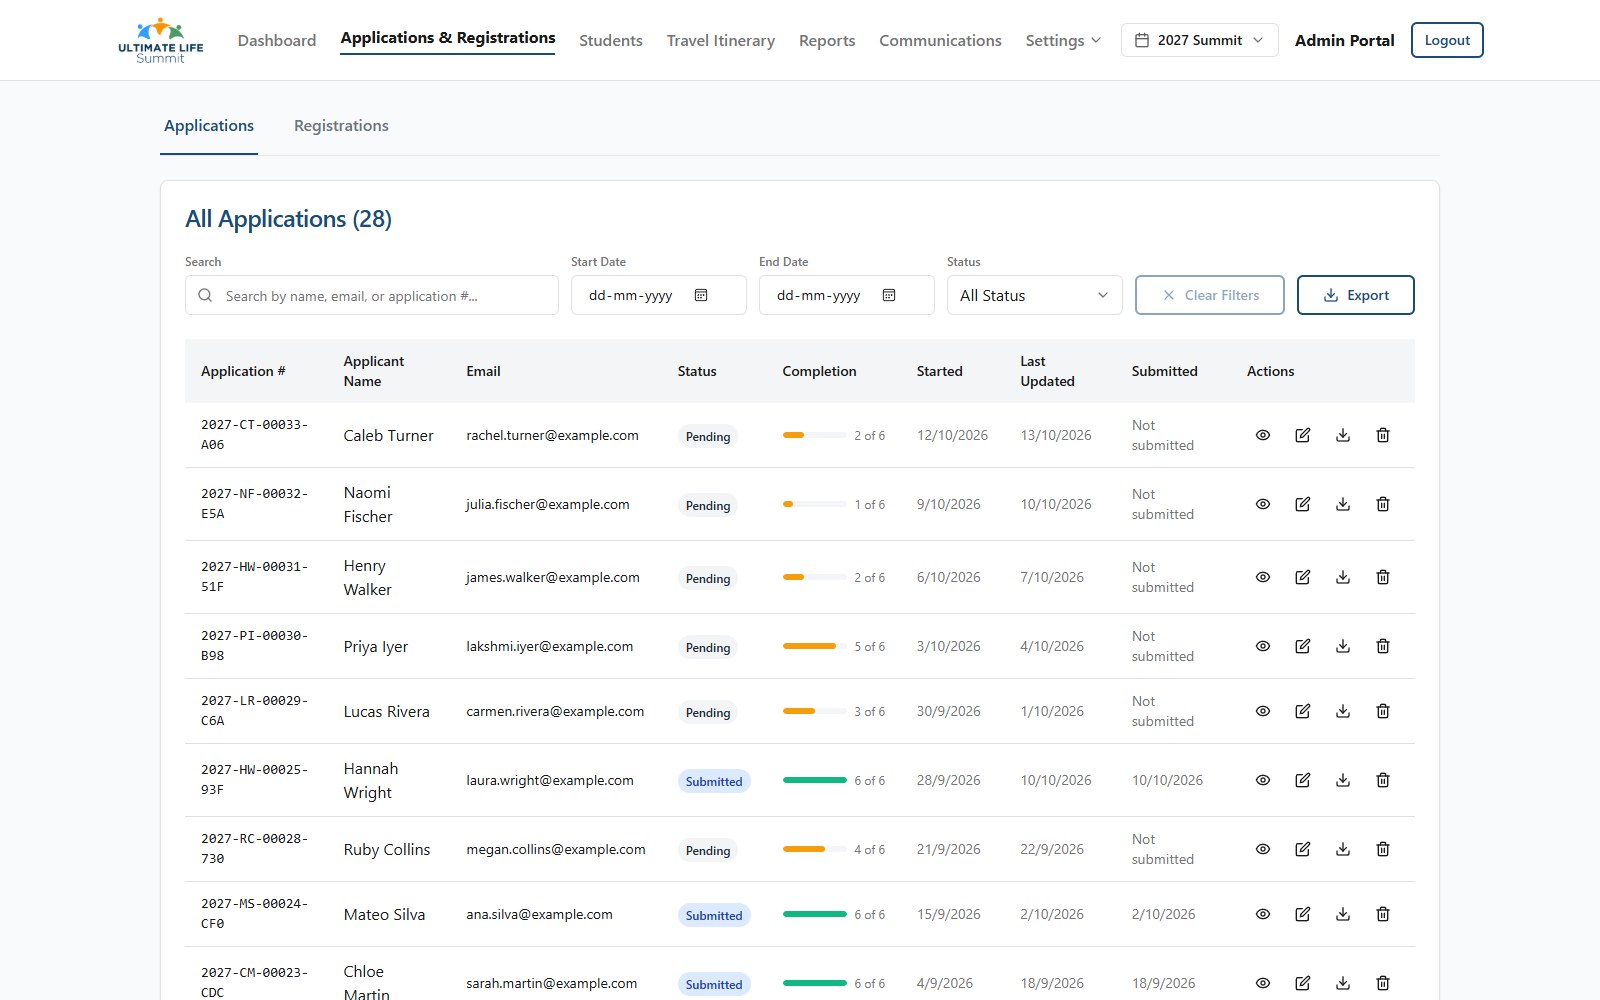Image resolution: width=1600 pixels, height=1000 pixels.
Task: Download Priya Iyer's application
Action: click(1343, 646)
